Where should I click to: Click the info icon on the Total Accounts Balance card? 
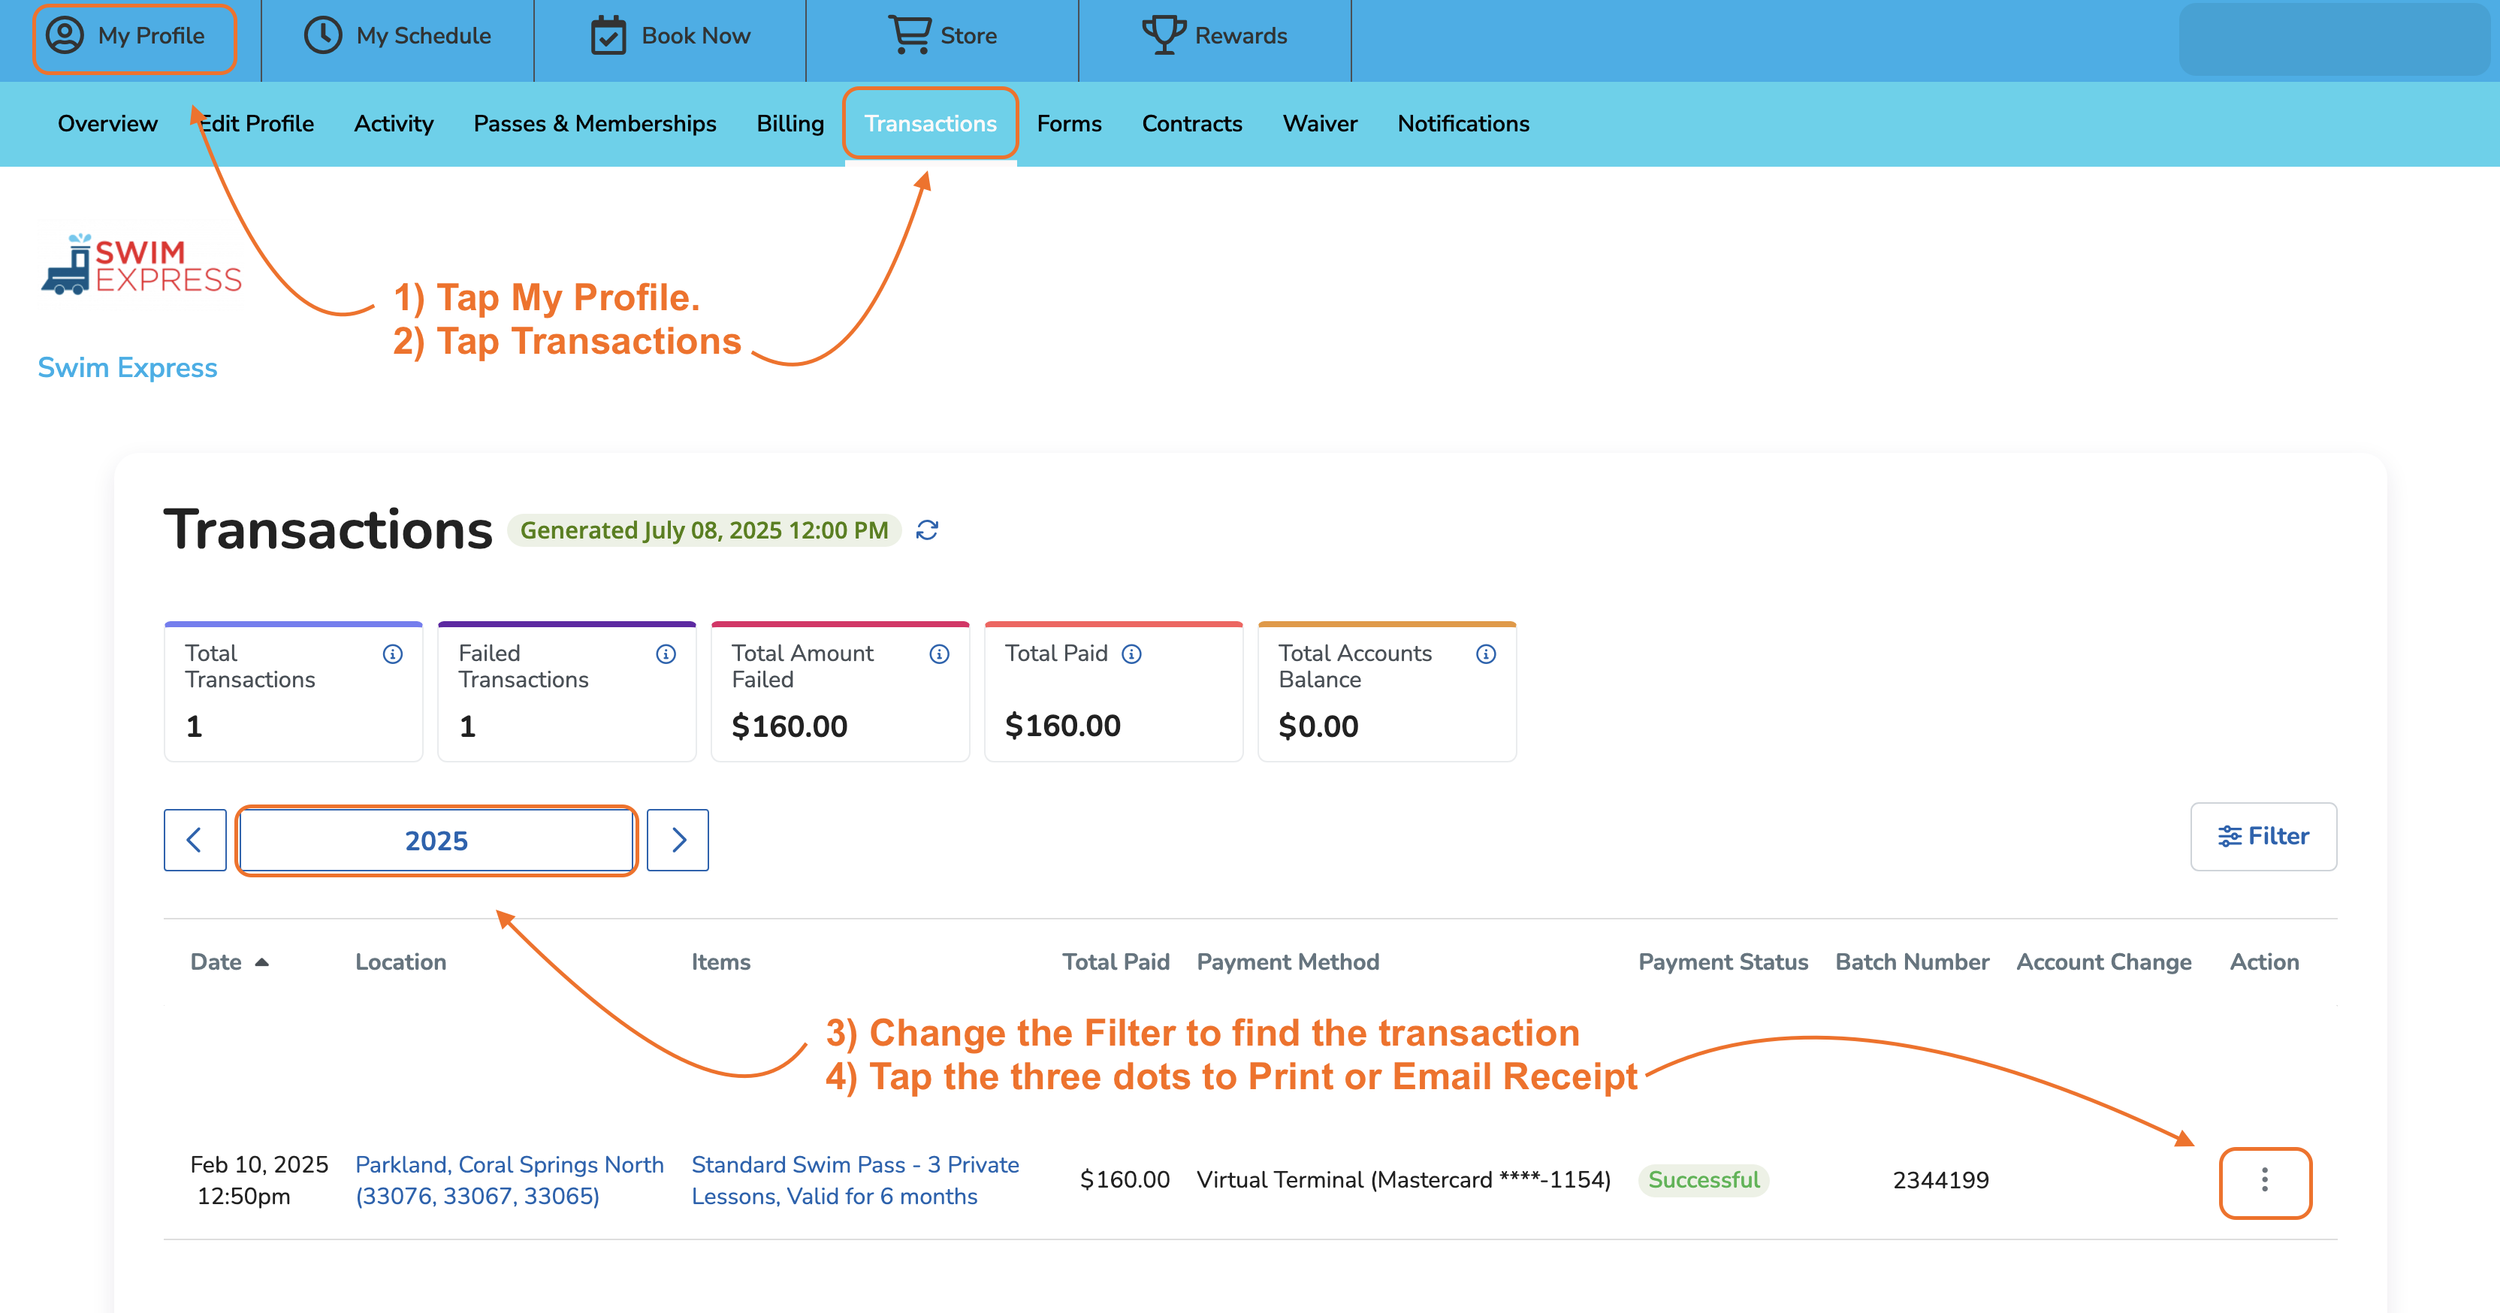[x=1486, y=654]
